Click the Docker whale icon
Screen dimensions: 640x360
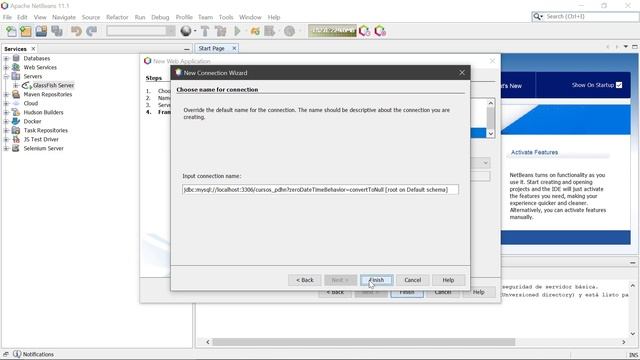coord(16,121)
